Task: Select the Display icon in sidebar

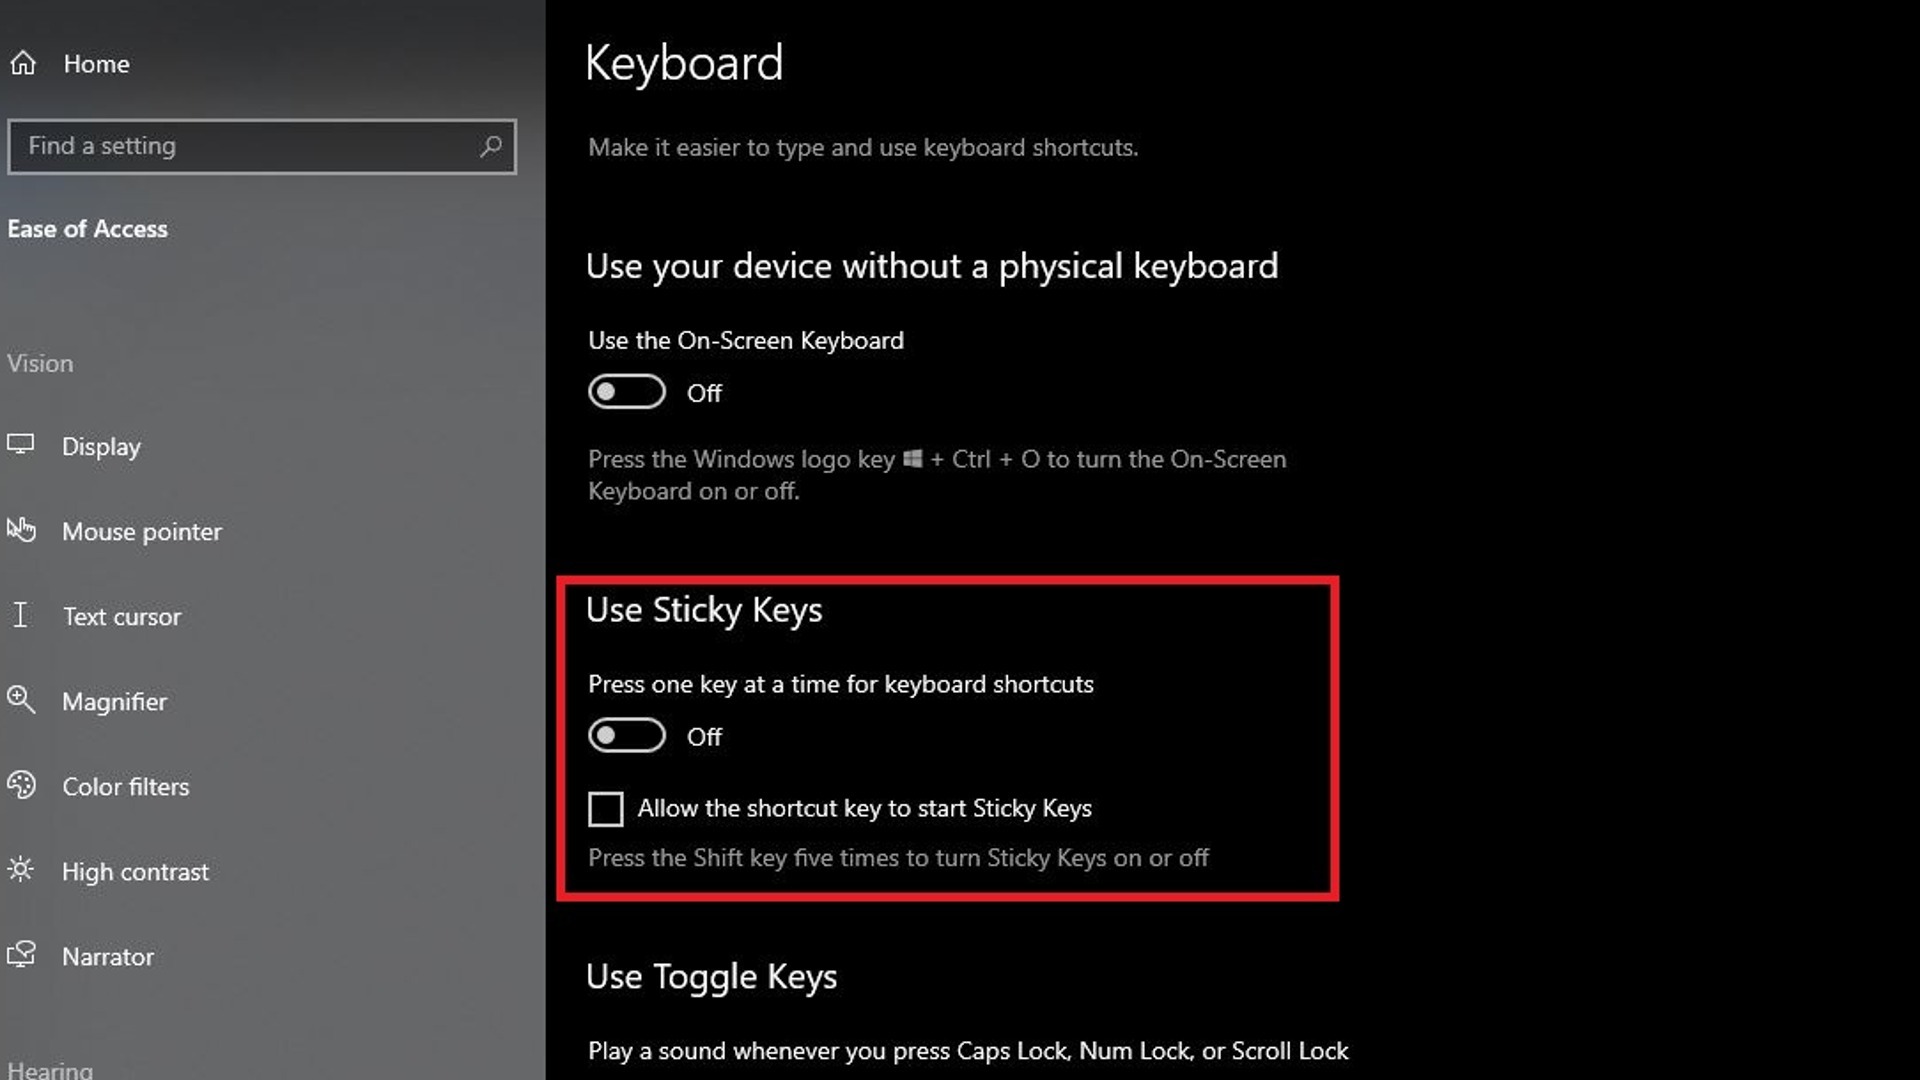Action: pyautogui.click(x=22, y=446)
